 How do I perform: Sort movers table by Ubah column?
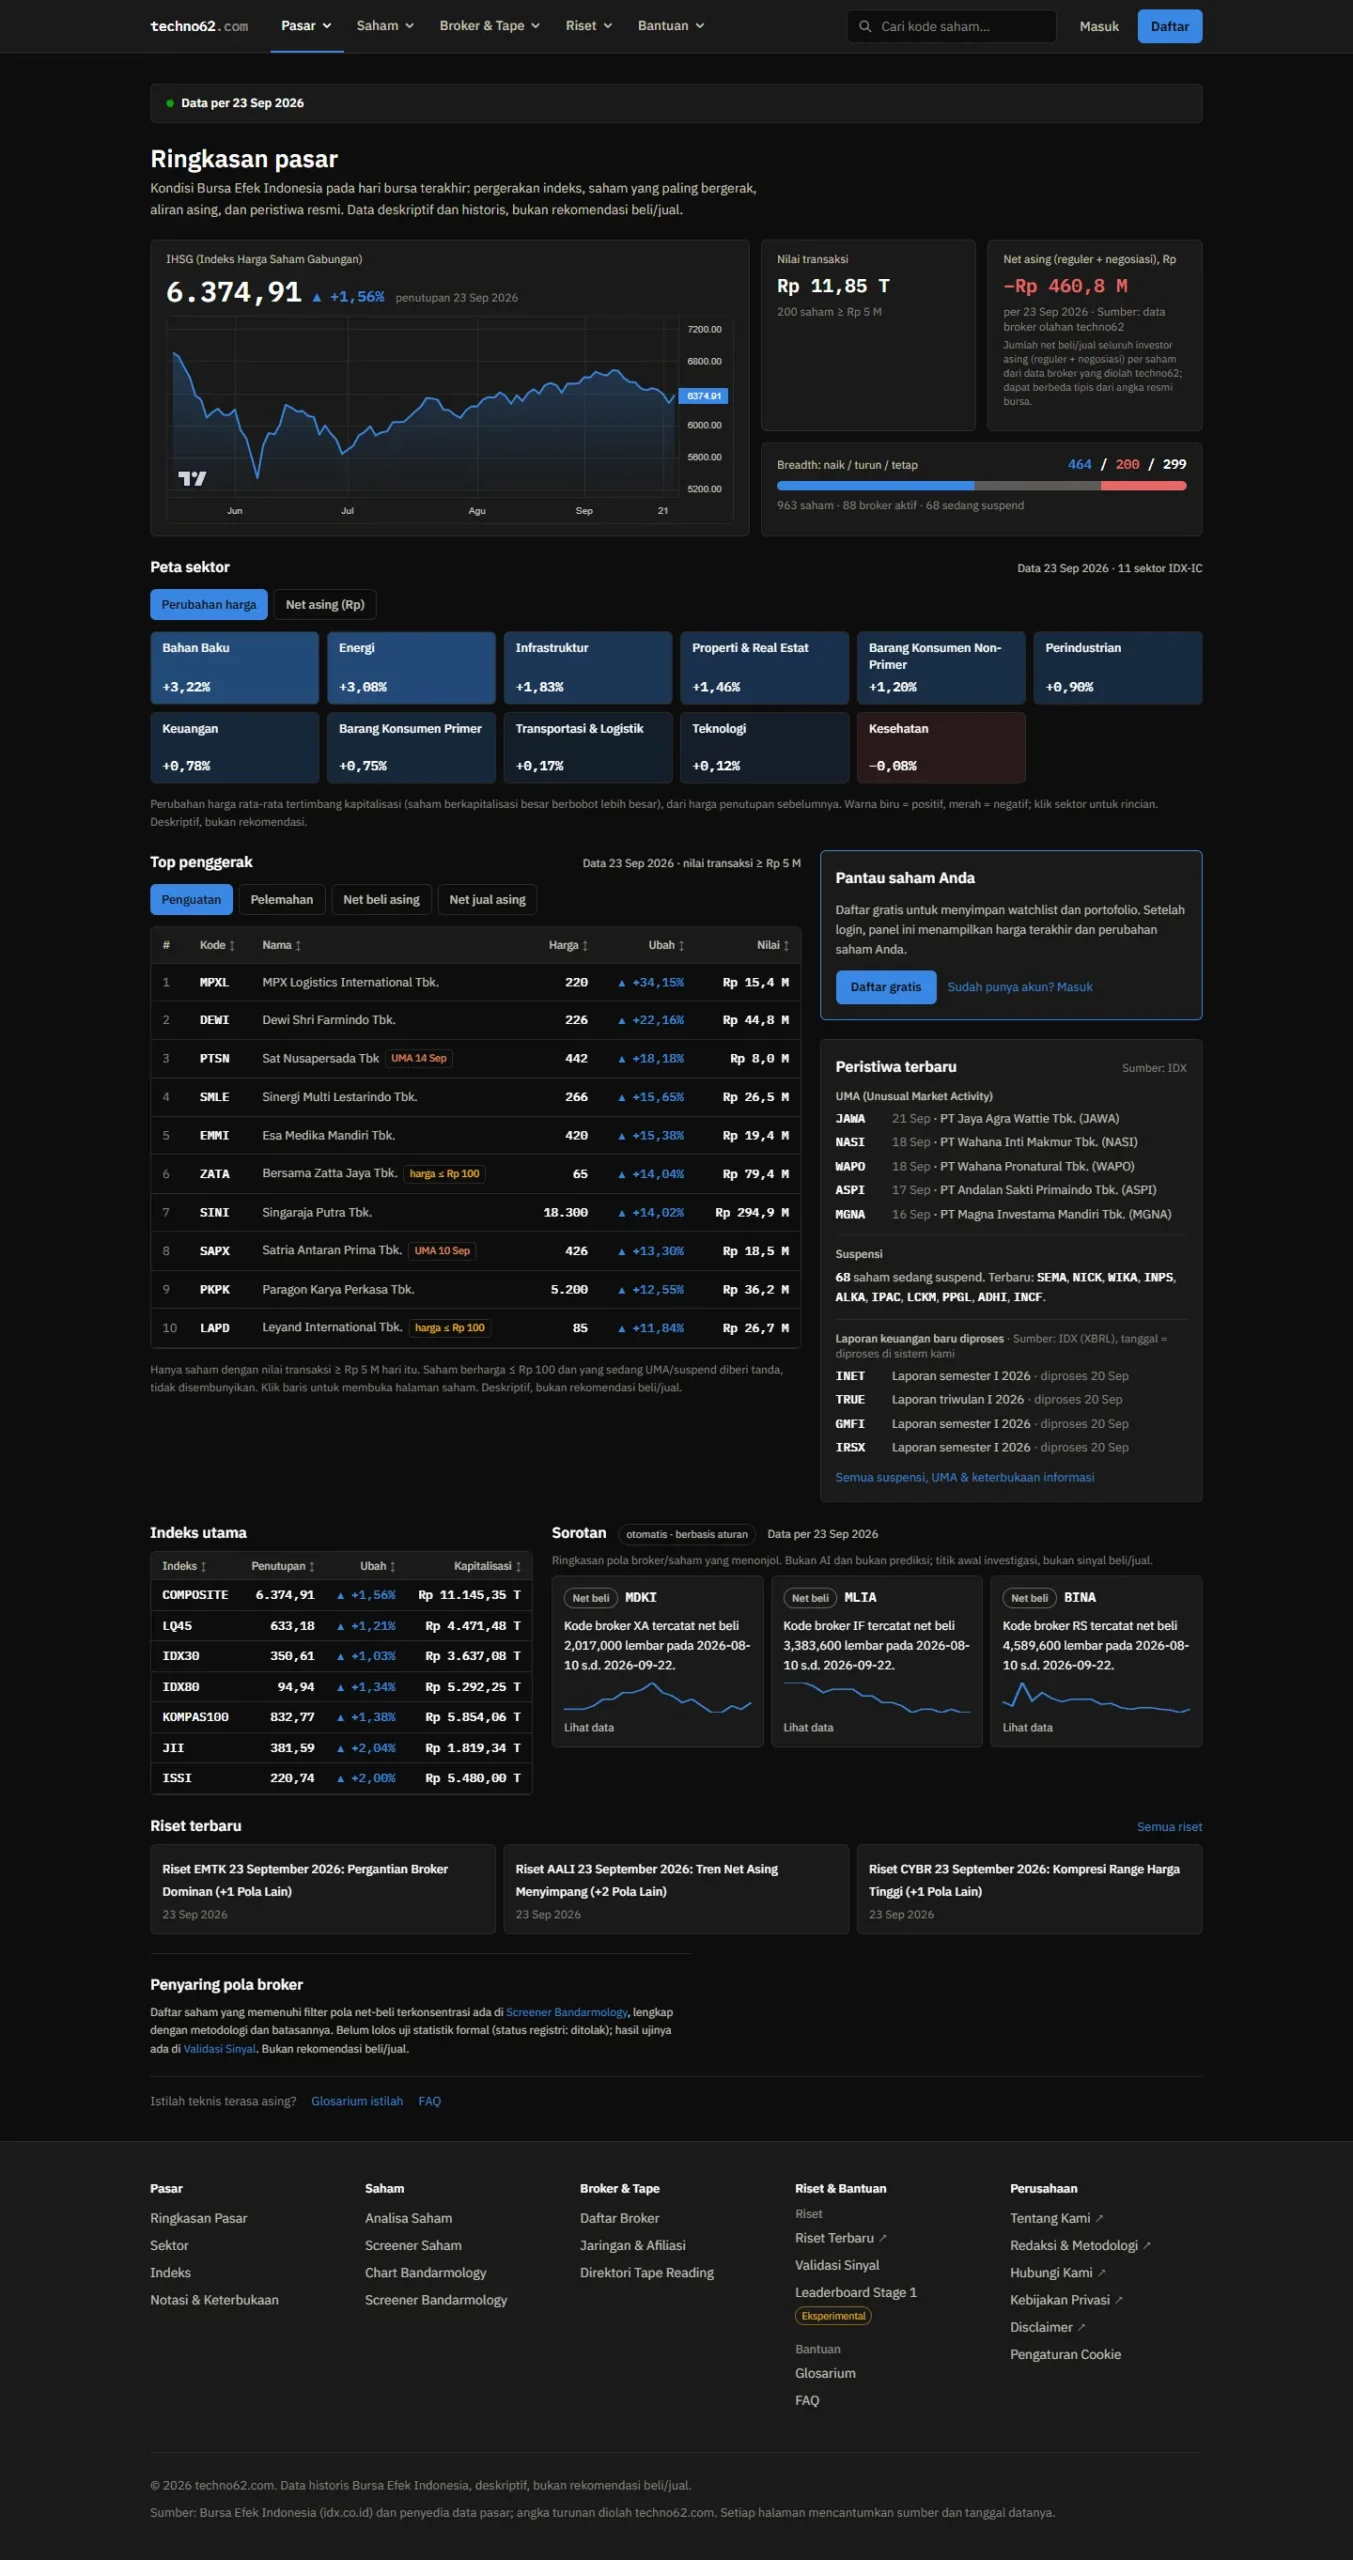point(666,945)
